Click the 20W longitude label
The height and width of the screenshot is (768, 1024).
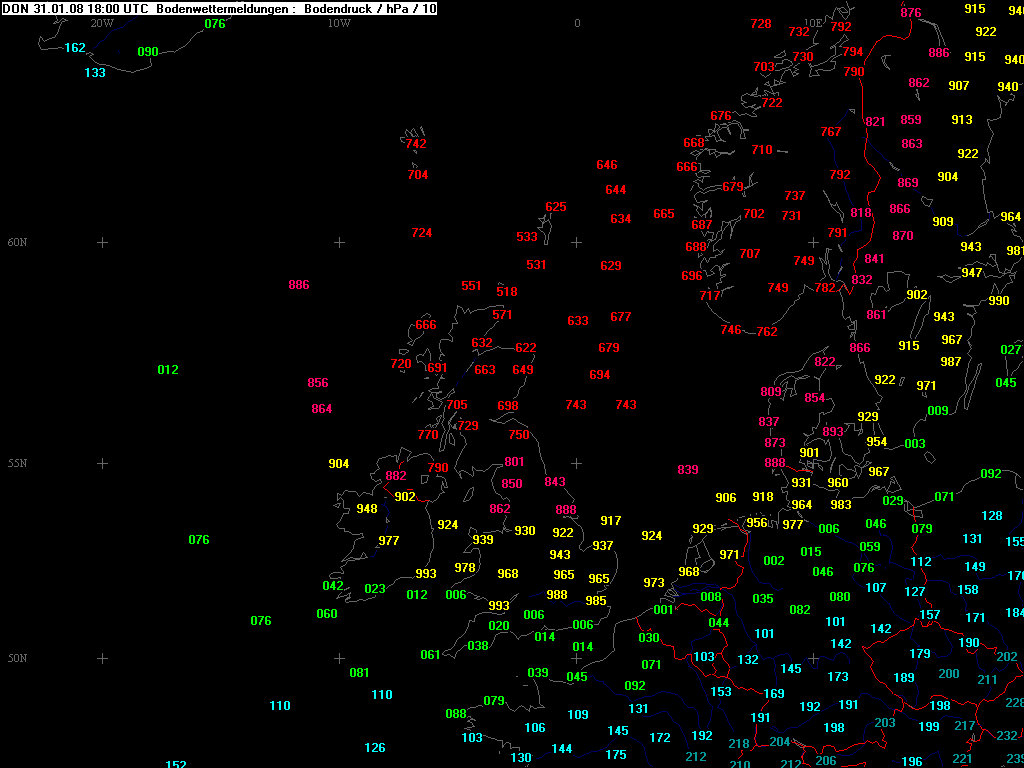click(x=102, y=23)
